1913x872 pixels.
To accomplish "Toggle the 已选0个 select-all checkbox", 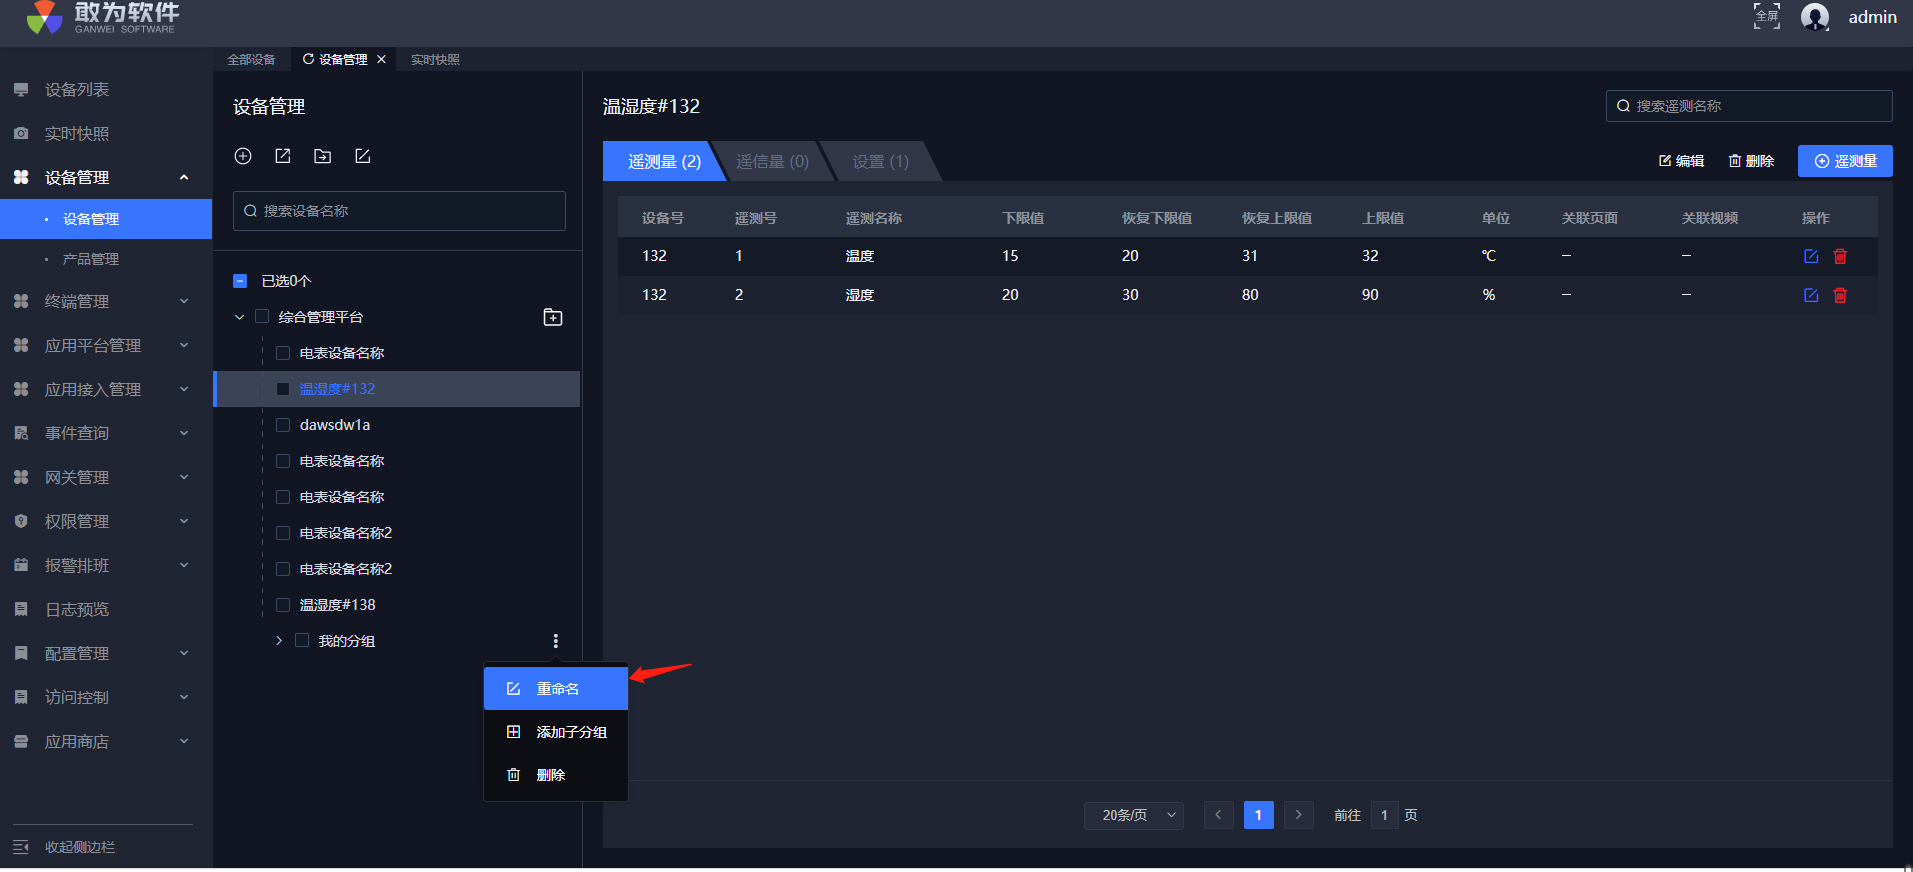I will pyautogui.click(x=240, y=281).
